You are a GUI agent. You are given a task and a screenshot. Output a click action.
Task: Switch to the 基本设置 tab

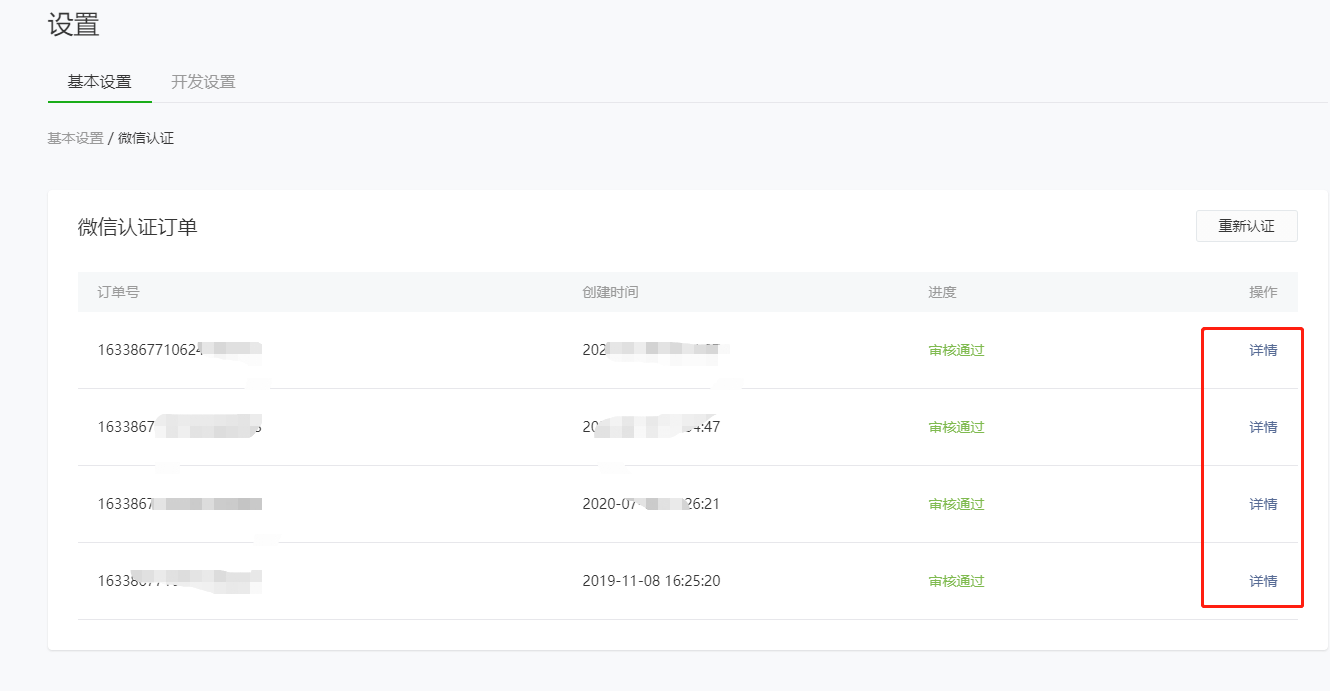pos(99,82)
